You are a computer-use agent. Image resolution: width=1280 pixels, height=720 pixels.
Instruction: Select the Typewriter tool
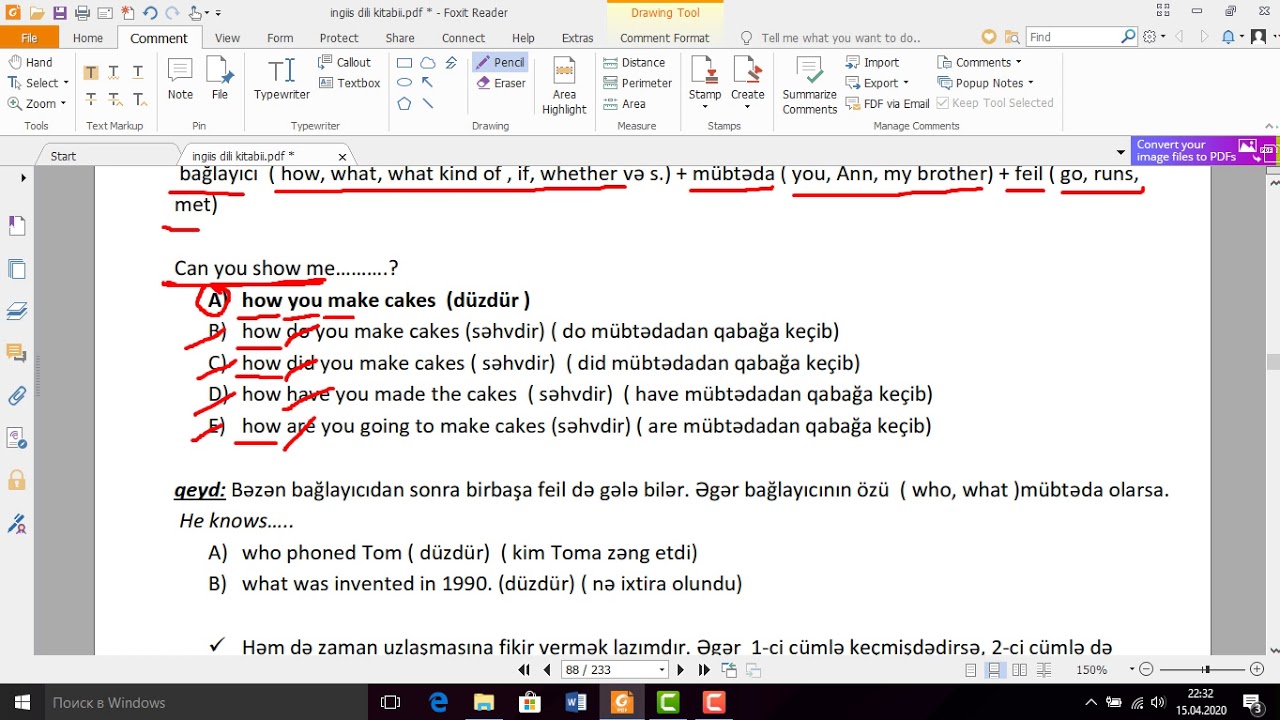[282, 79]
